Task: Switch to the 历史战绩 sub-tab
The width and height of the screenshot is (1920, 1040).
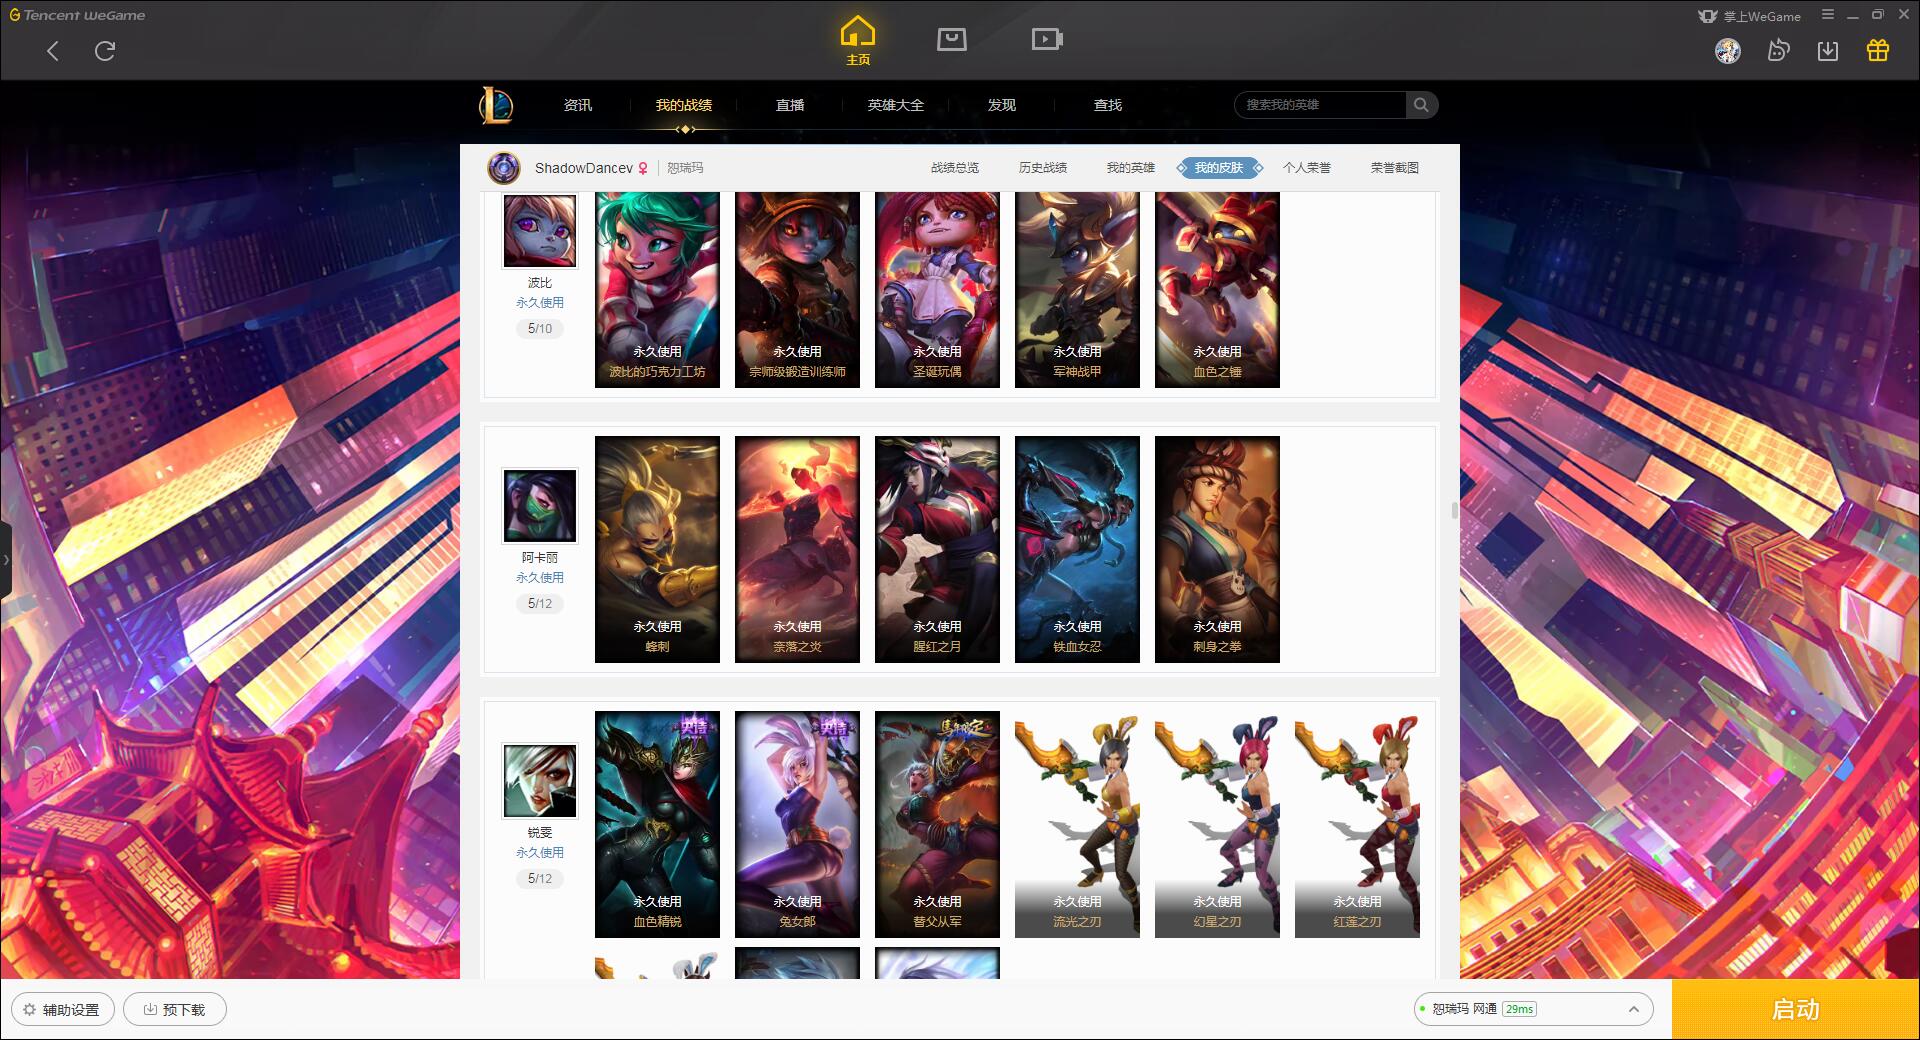Action: [x=1043, y=168]
